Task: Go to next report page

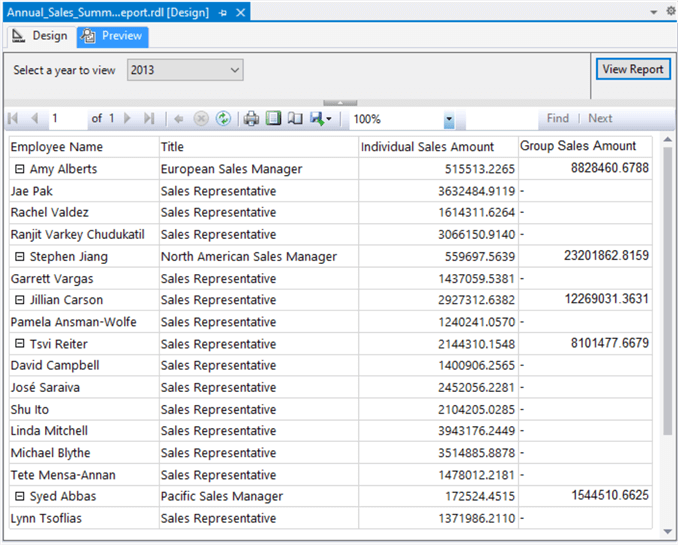Action: (x=127, y=119)
